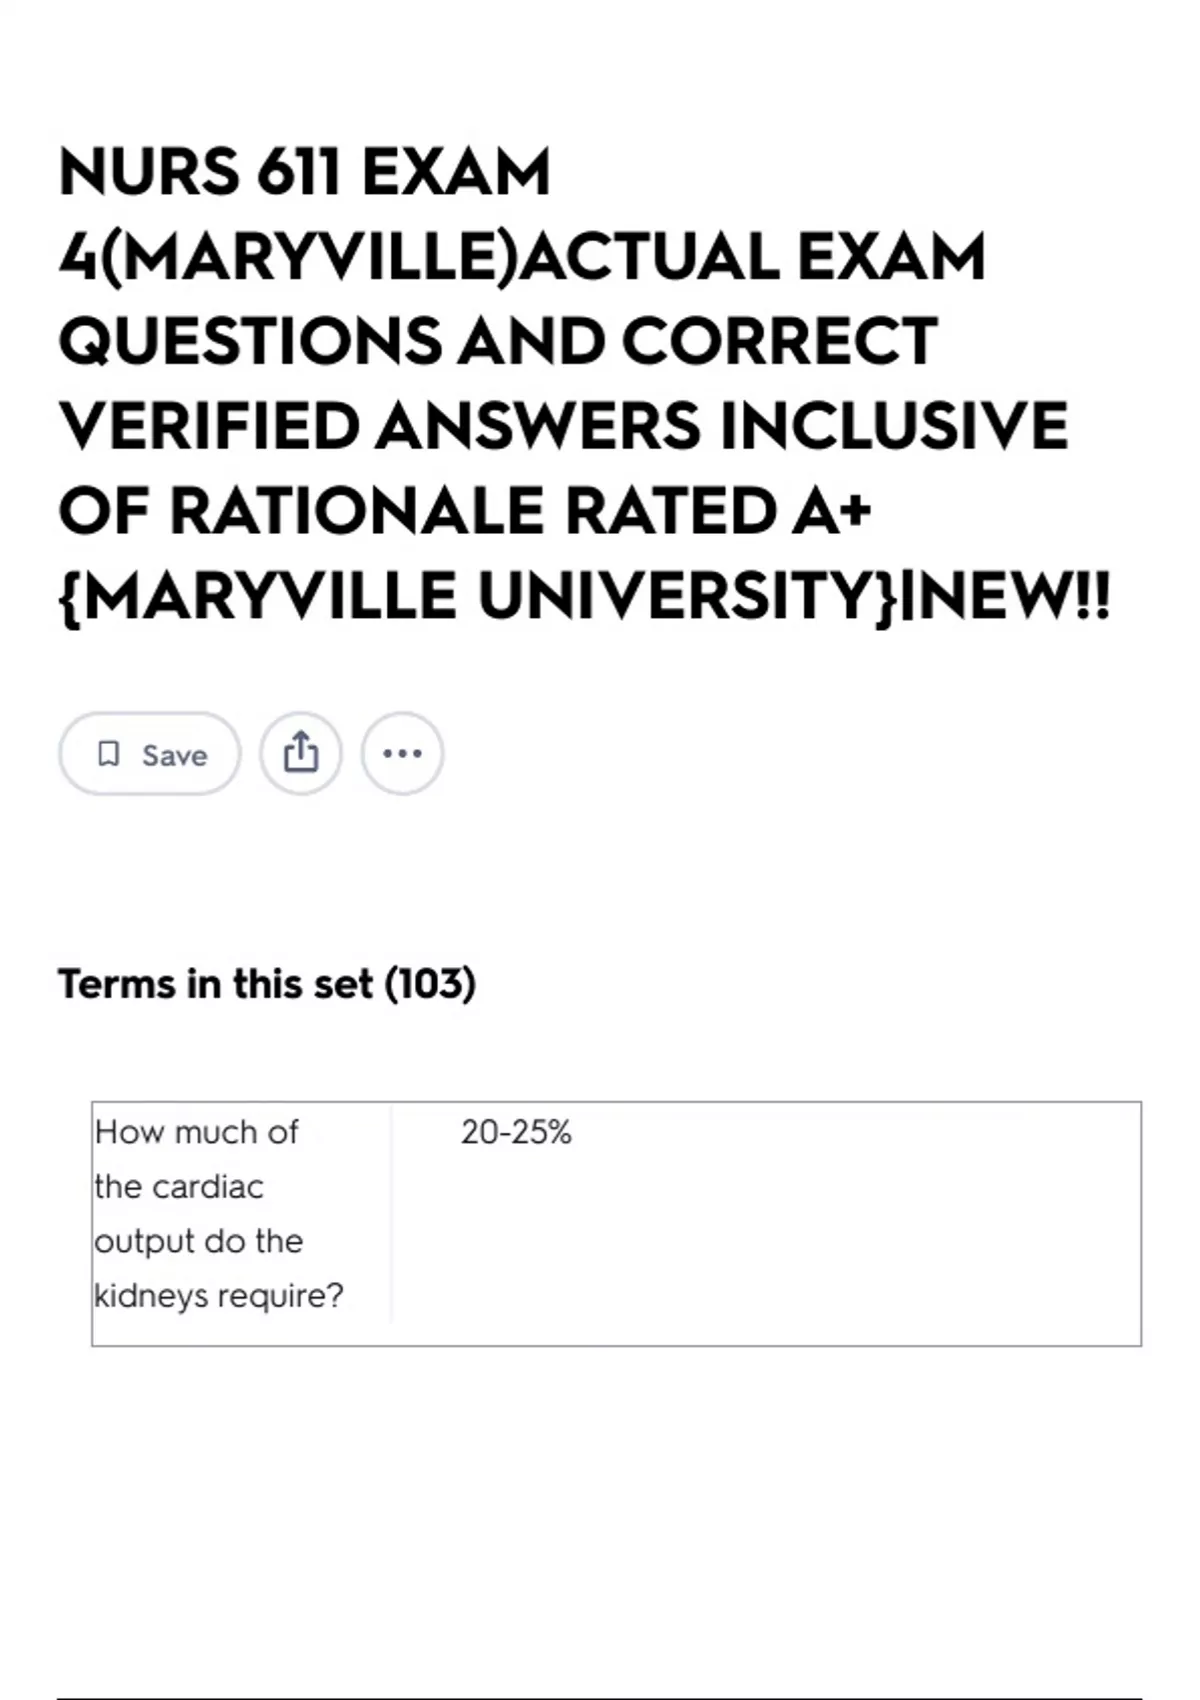Click the "kidneys require?" text line
This screenshot has height=1700, width=1200.
click(219, 1296)
